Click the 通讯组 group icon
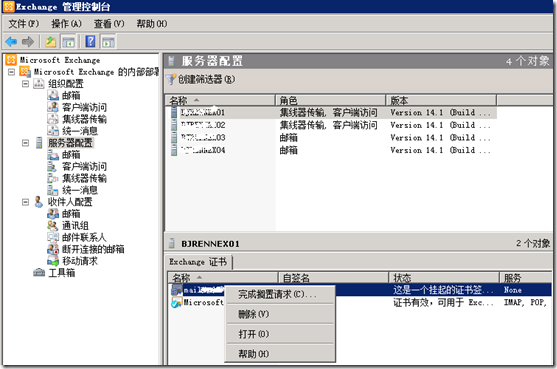 [53, 225]
